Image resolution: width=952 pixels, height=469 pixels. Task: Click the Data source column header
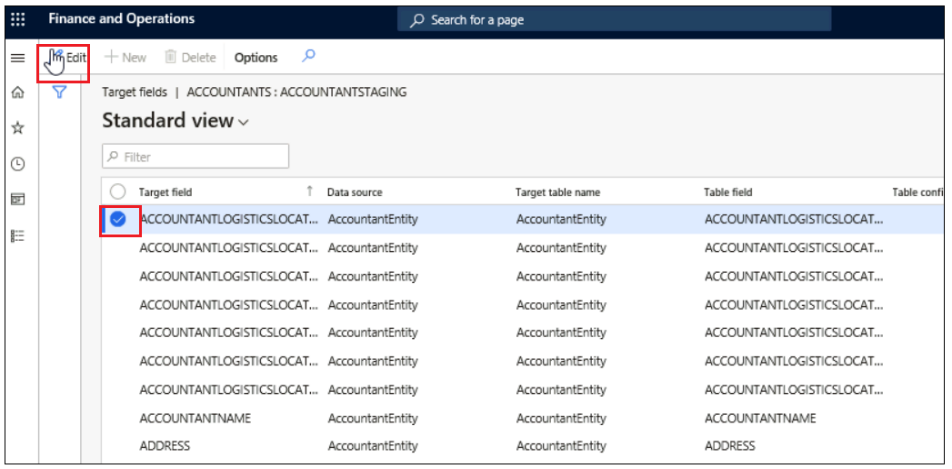click(x=355, y=192)
